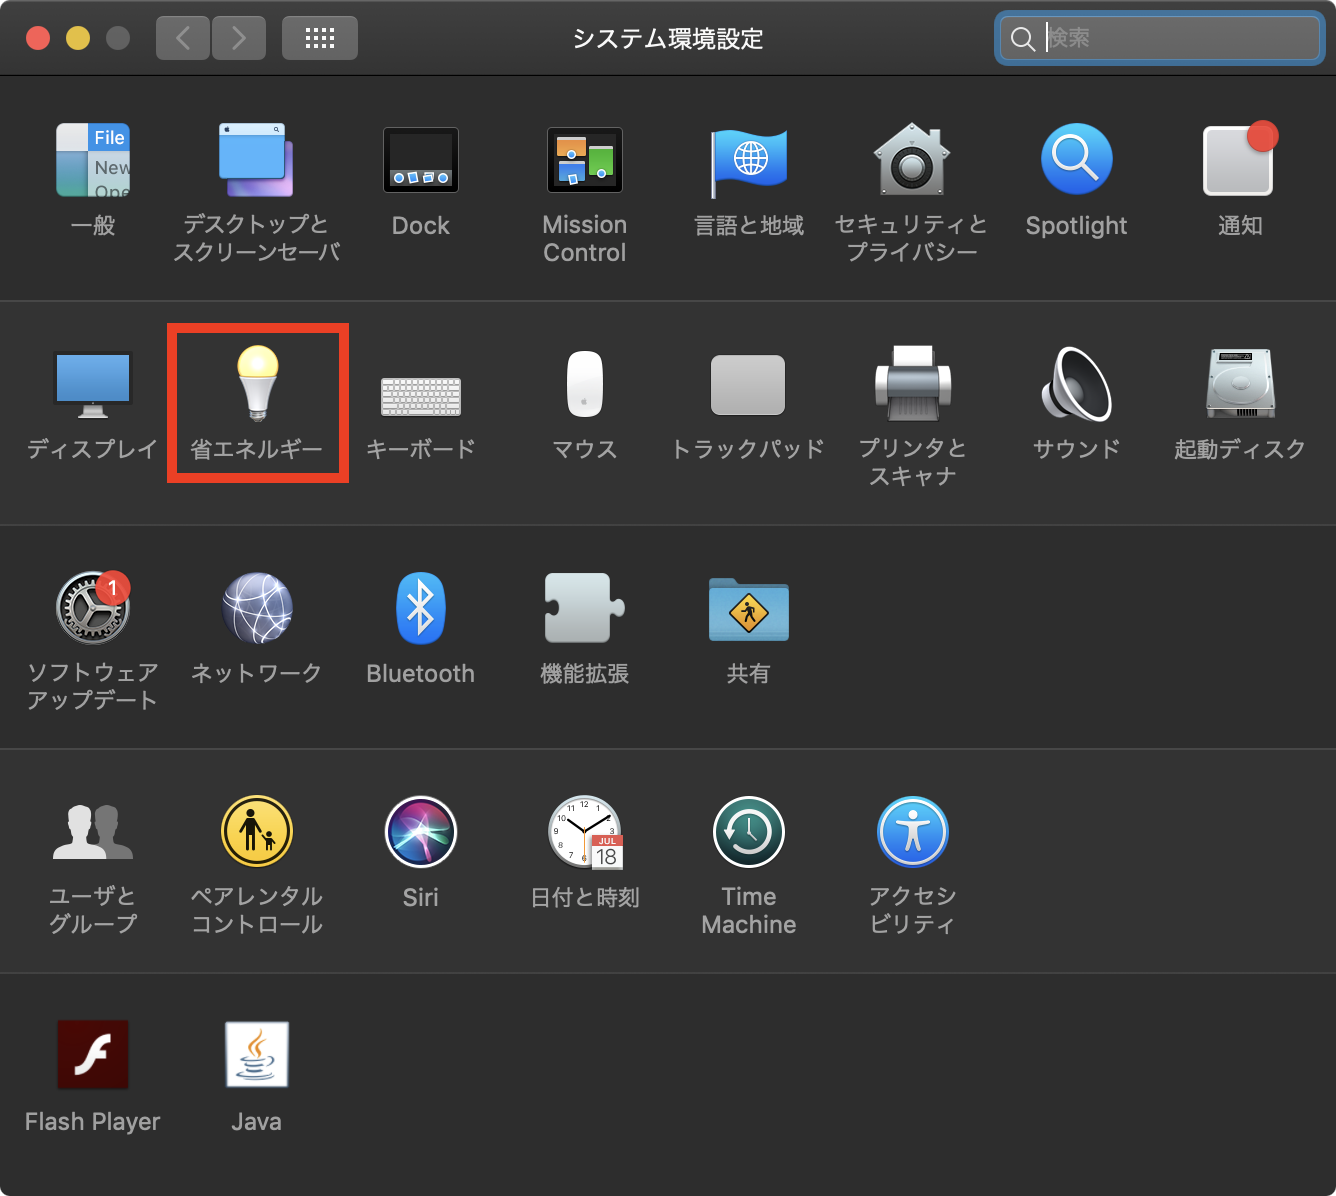Go back with the left arrow button
This screenshot has width=1336, height=1196.
[183, 38]
